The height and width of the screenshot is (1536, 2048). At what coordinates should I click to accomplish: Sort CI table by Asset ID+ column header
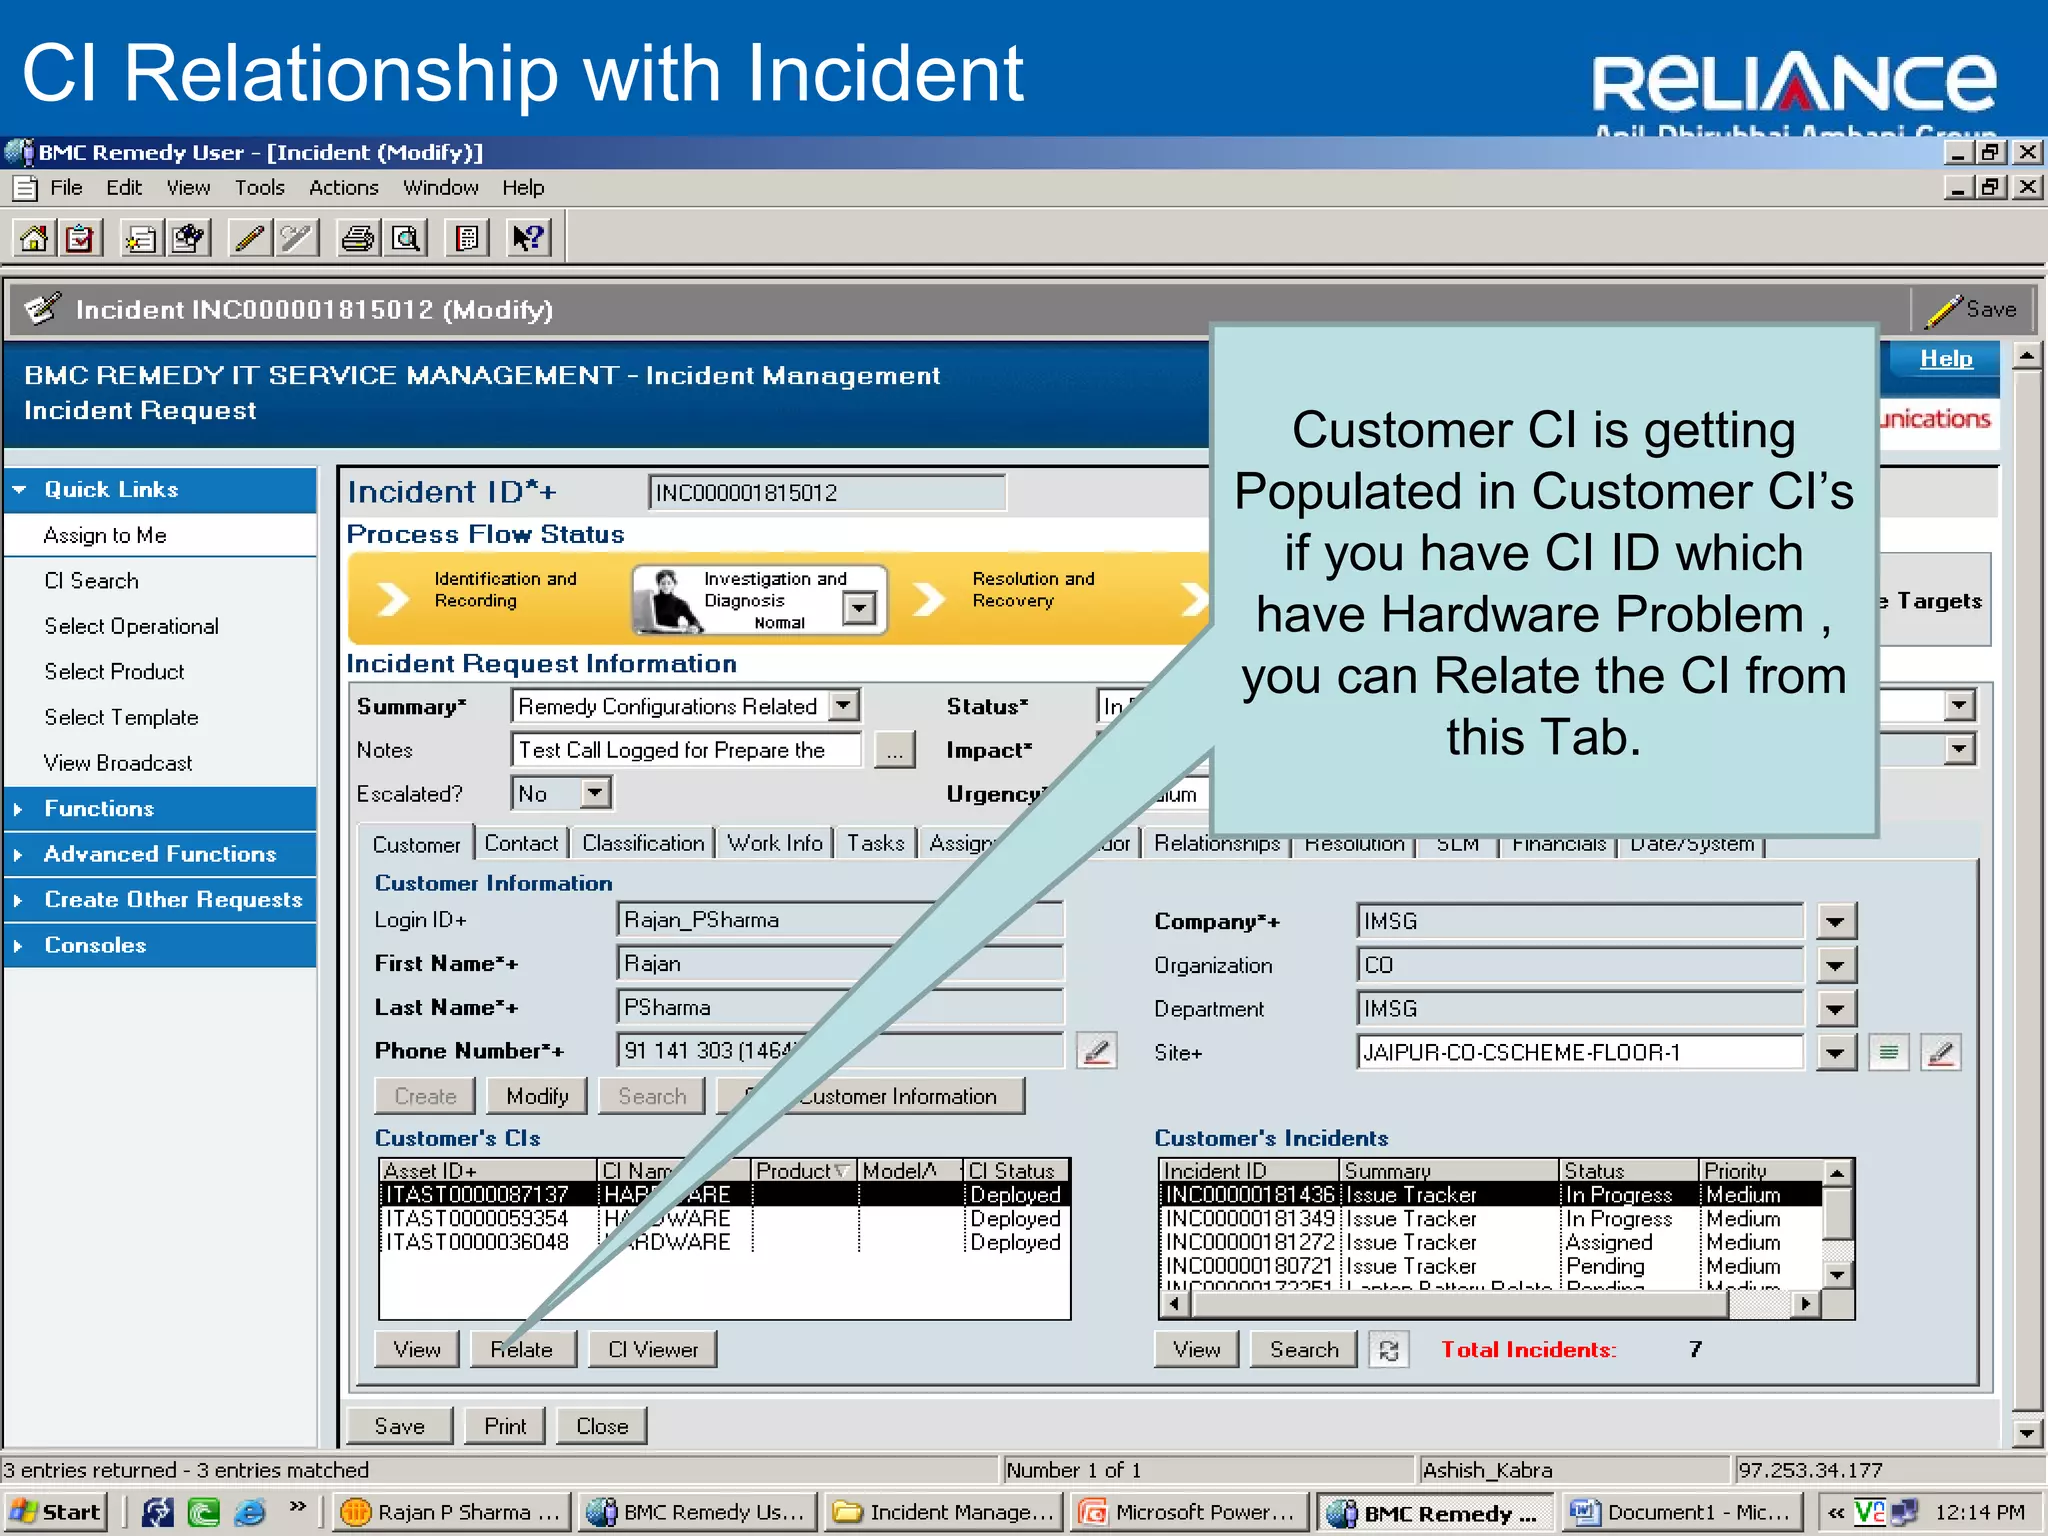488,1171
